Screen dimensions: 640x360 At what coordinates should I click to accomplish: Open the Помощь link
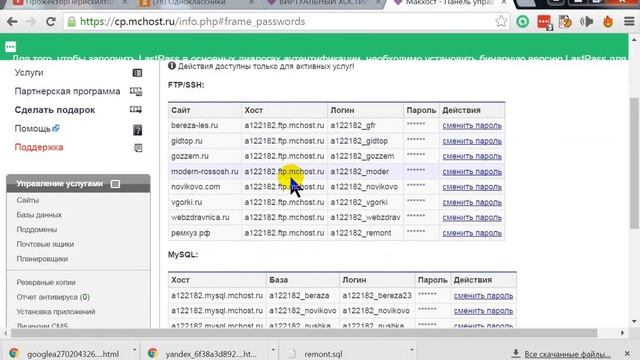tap(33, 129)
